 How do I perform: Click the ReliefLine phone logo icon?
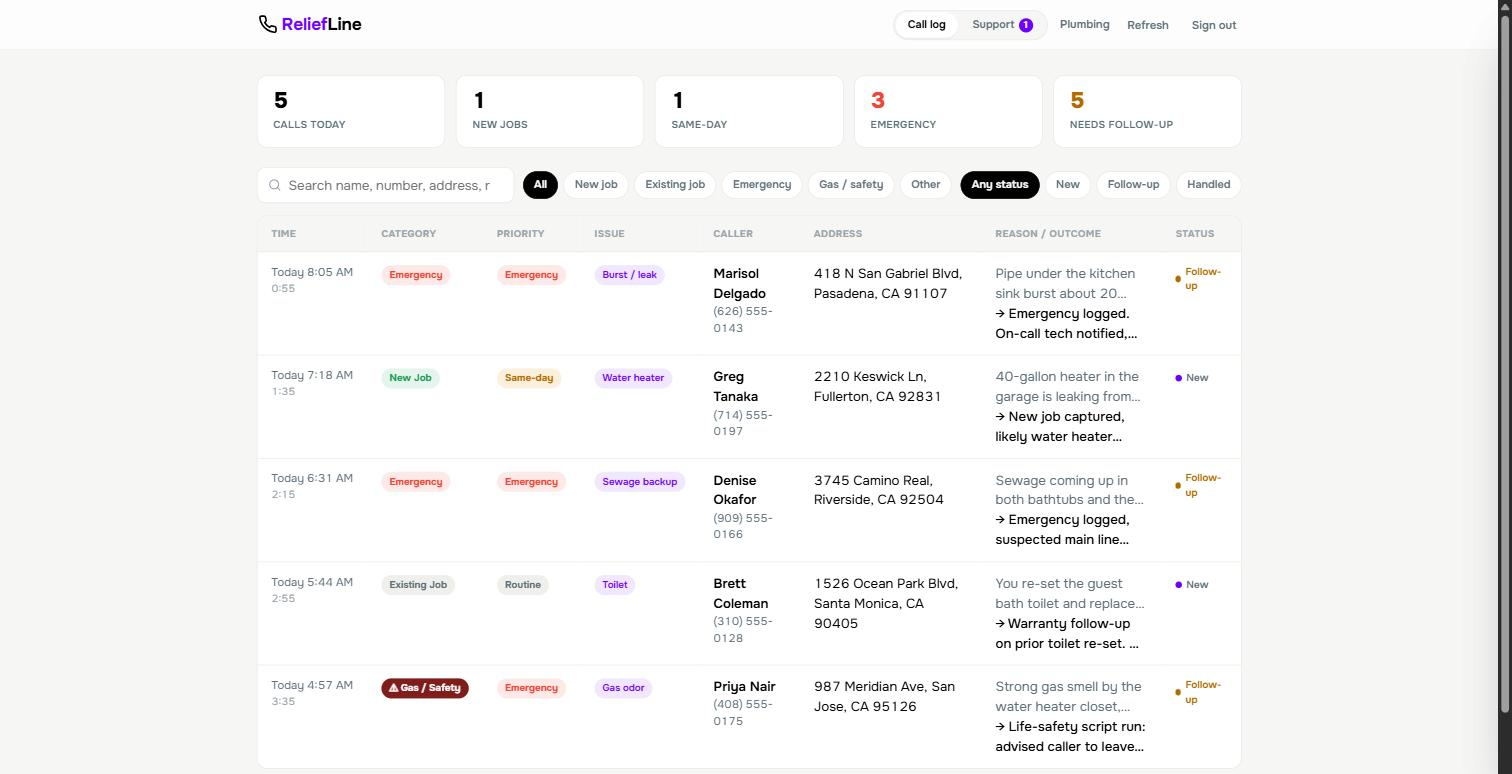(x=267, y=24)
